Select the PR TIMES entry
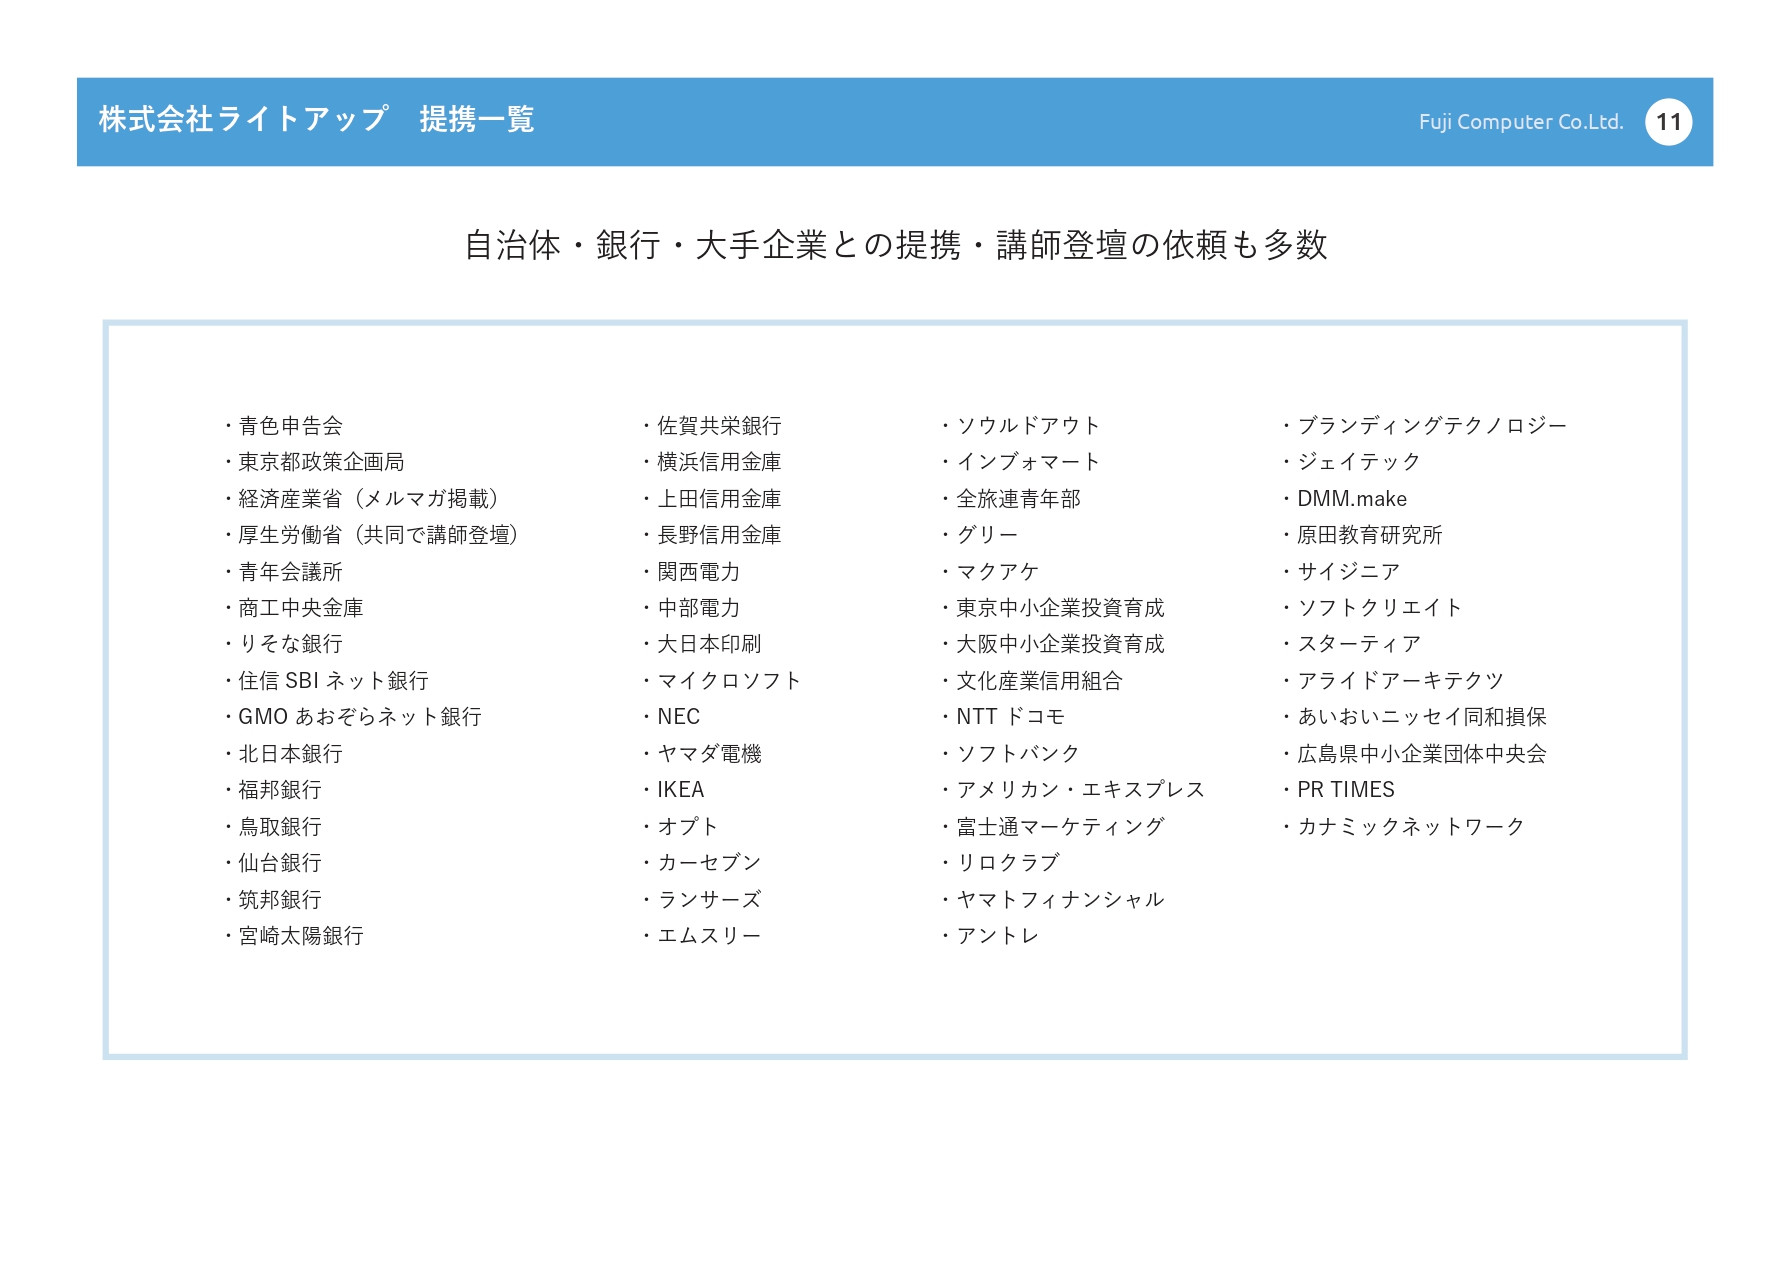1790x1276 pixels. tap(1339, 790)
